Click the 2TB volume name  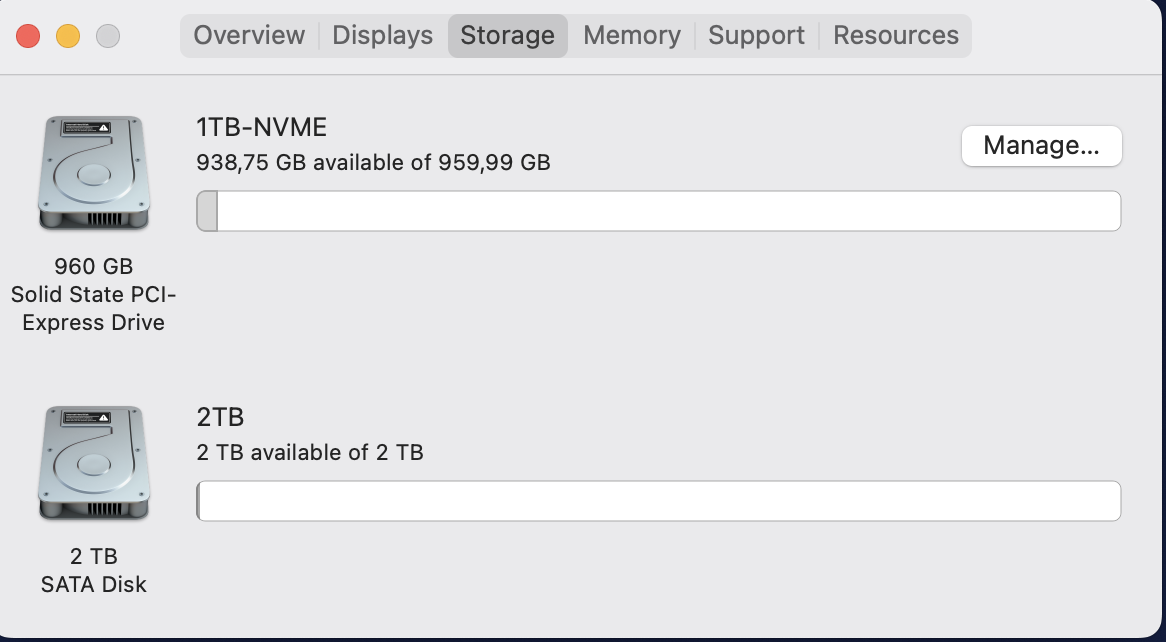[221, 417]
